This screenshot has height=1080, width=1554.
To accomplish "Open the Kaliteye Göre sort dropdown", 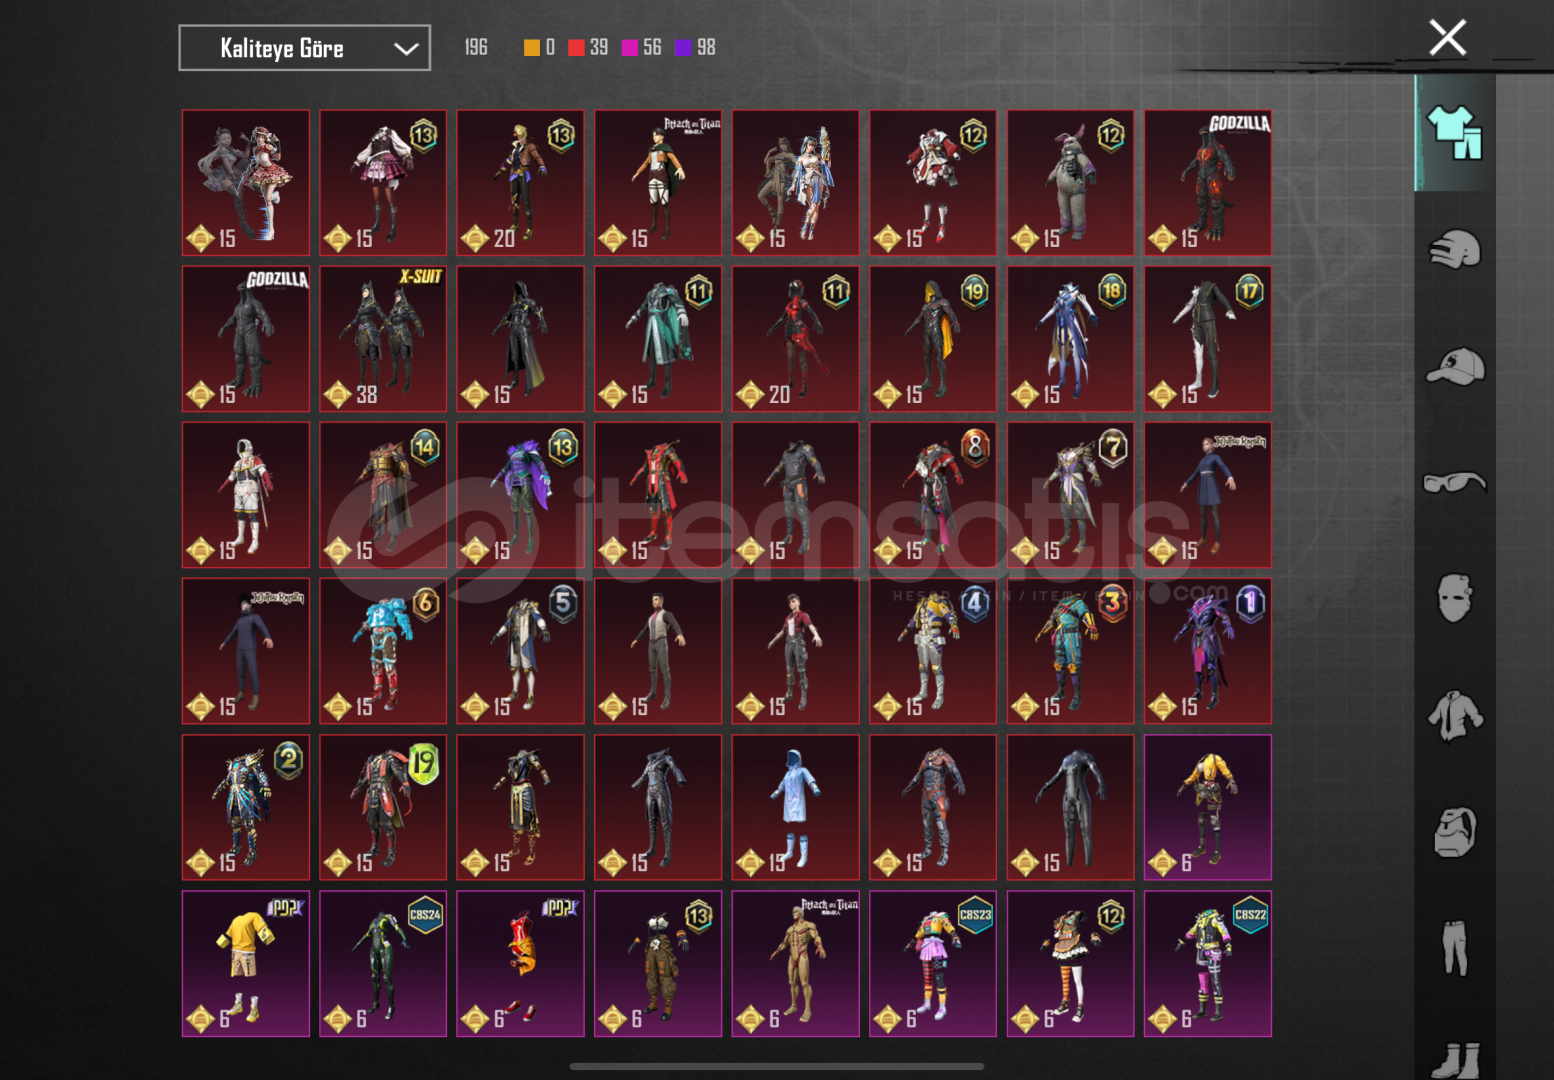I will [304, 48].
